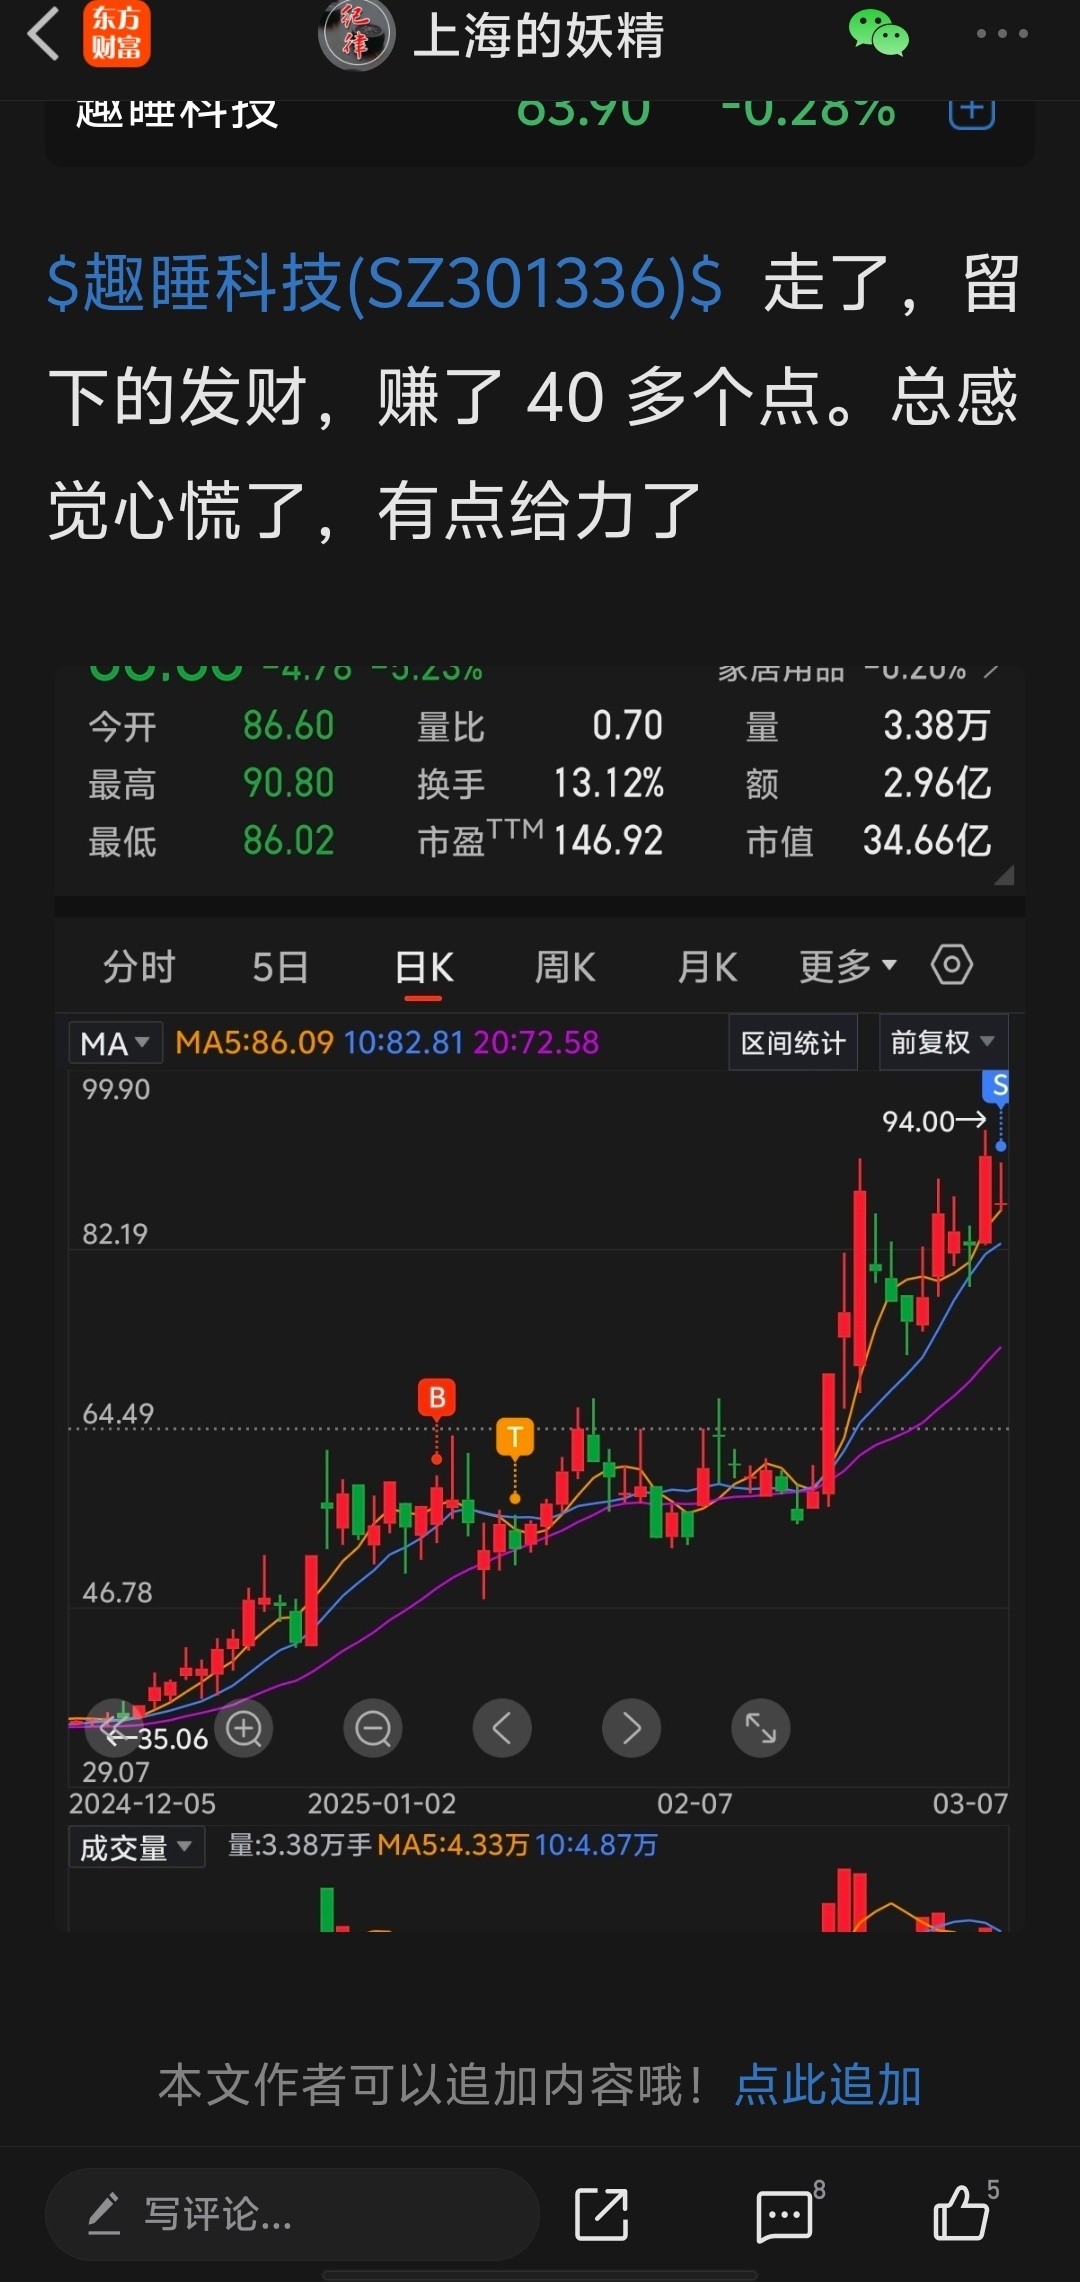Screen dimensions: 1080x2282
Task: Zoom out the K-line chart
Action: click(x=373, y=1728)
